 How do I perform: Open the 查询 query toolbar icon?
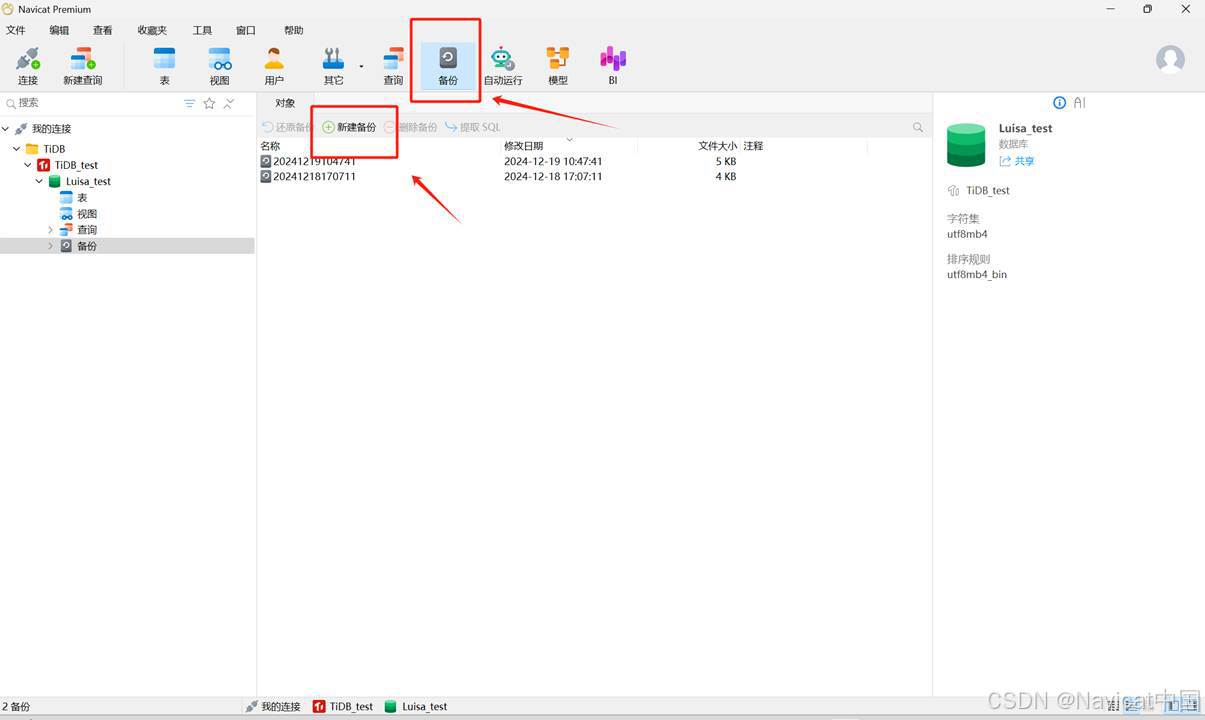pos(393,66)
